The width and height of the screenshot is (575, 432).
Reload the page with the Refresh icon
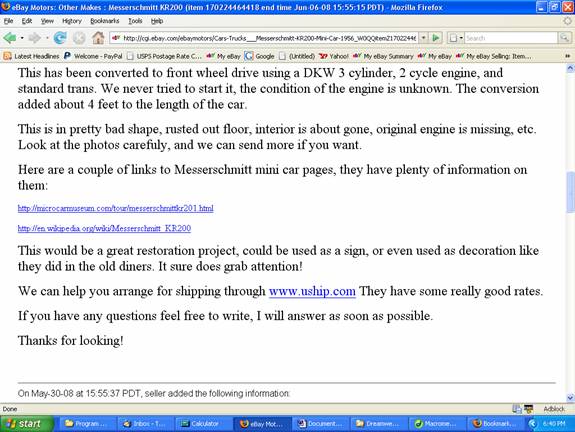coord(60,38)
